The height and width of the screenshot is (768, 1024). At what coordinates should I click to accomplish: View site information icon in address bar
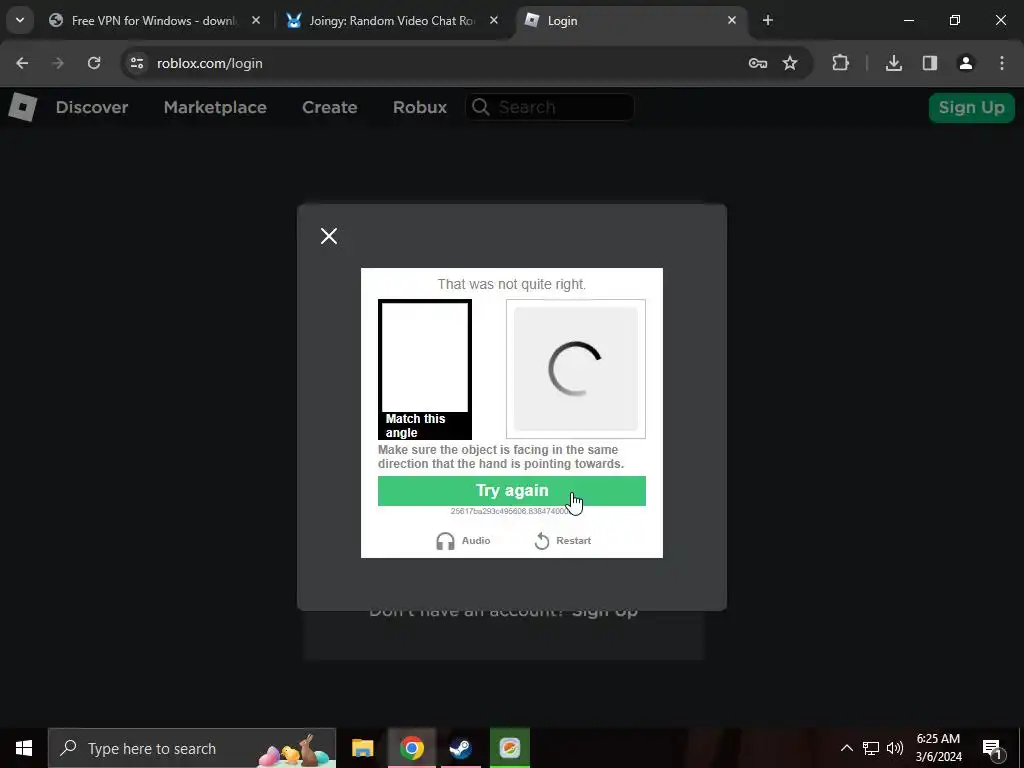pos(136,63)
